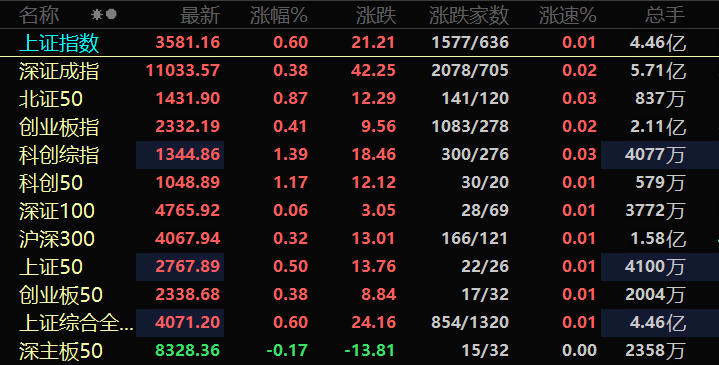The image size is (719, 365).
Task: Click the settings gear icon beside 名称
Action: (x=96, y=15)
